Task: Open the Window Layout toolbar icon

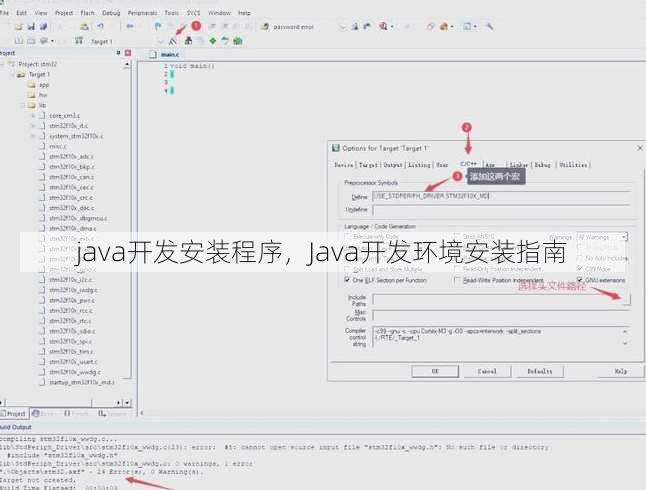Action: point(467,27)
